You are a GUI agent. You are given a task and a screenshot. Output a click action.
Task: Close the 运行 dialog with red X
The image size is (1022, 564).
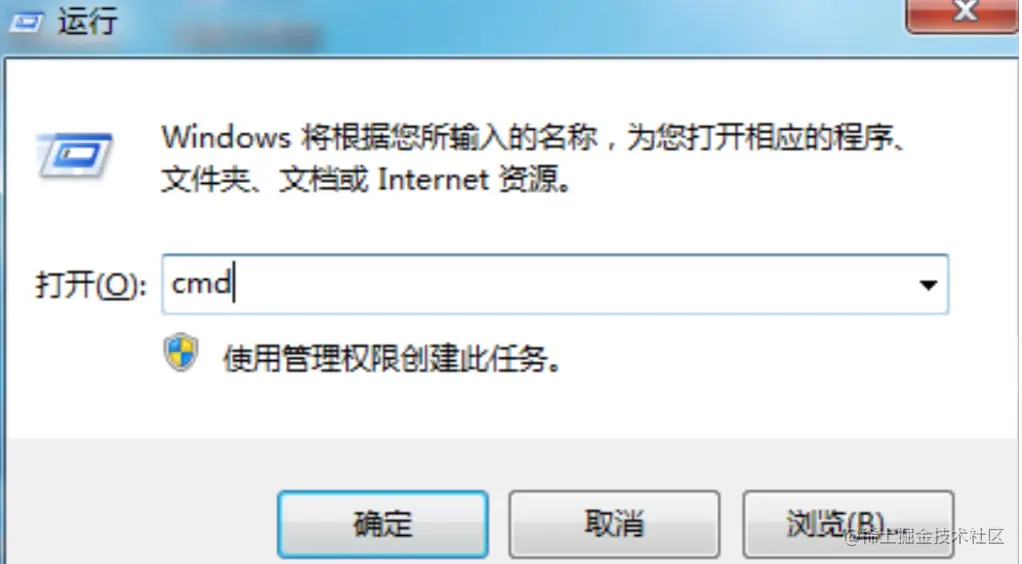(x=963, y=13)
